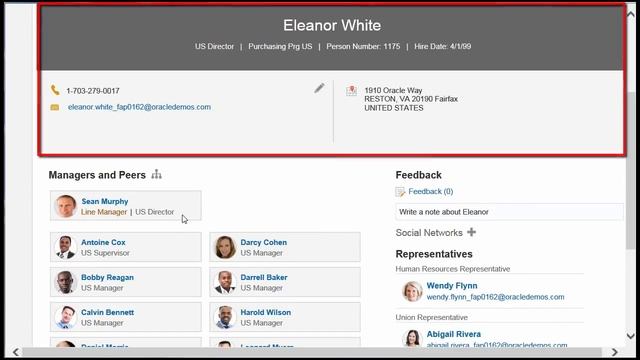
Task: Click Bobby Reagan's photo thumbnail
Action: [65, 282]
